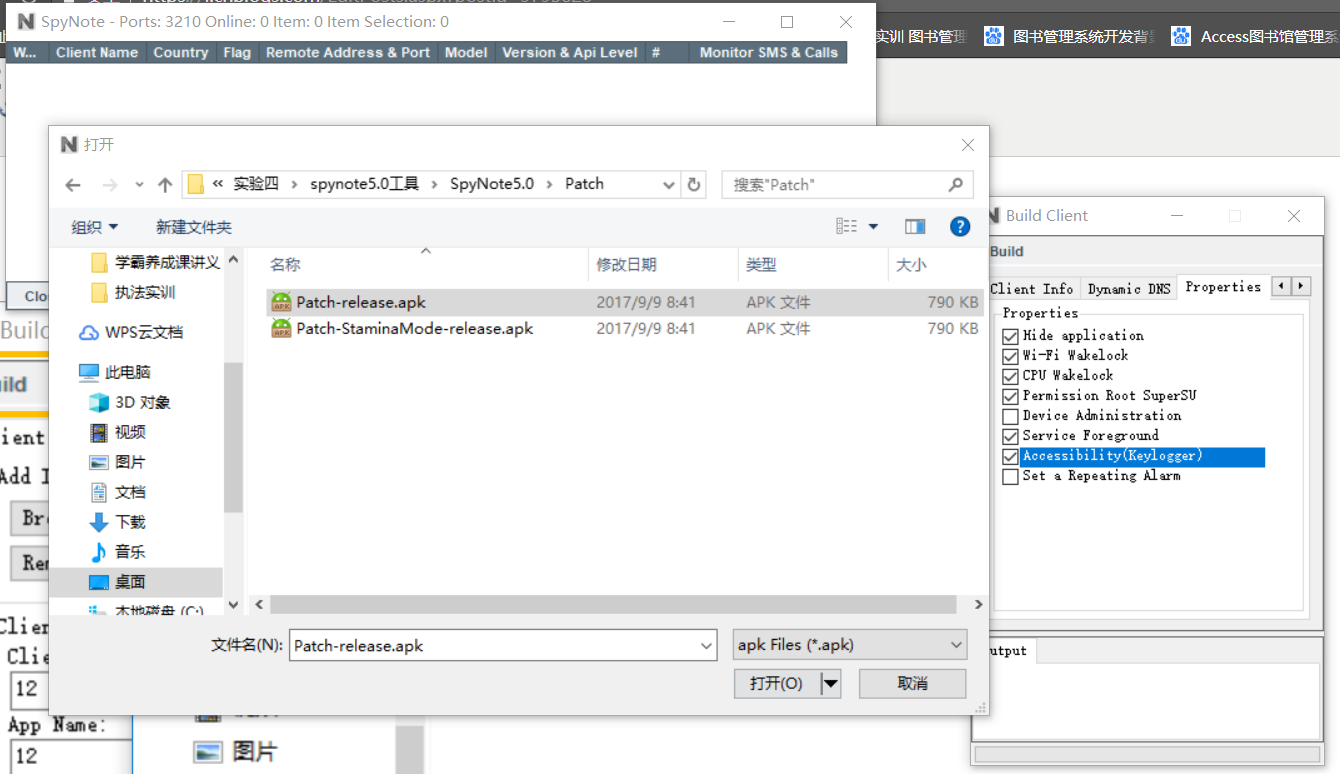The height and width of the screenshot is (774, 1340).
Task: Open the 下载 downloads folder icon
Action: (x=99, y=522)
